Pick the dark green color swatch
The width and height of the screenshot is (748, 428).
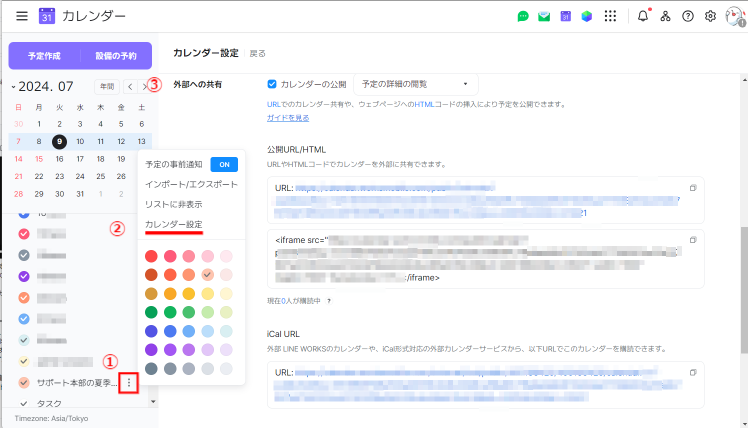click(151, 312)
